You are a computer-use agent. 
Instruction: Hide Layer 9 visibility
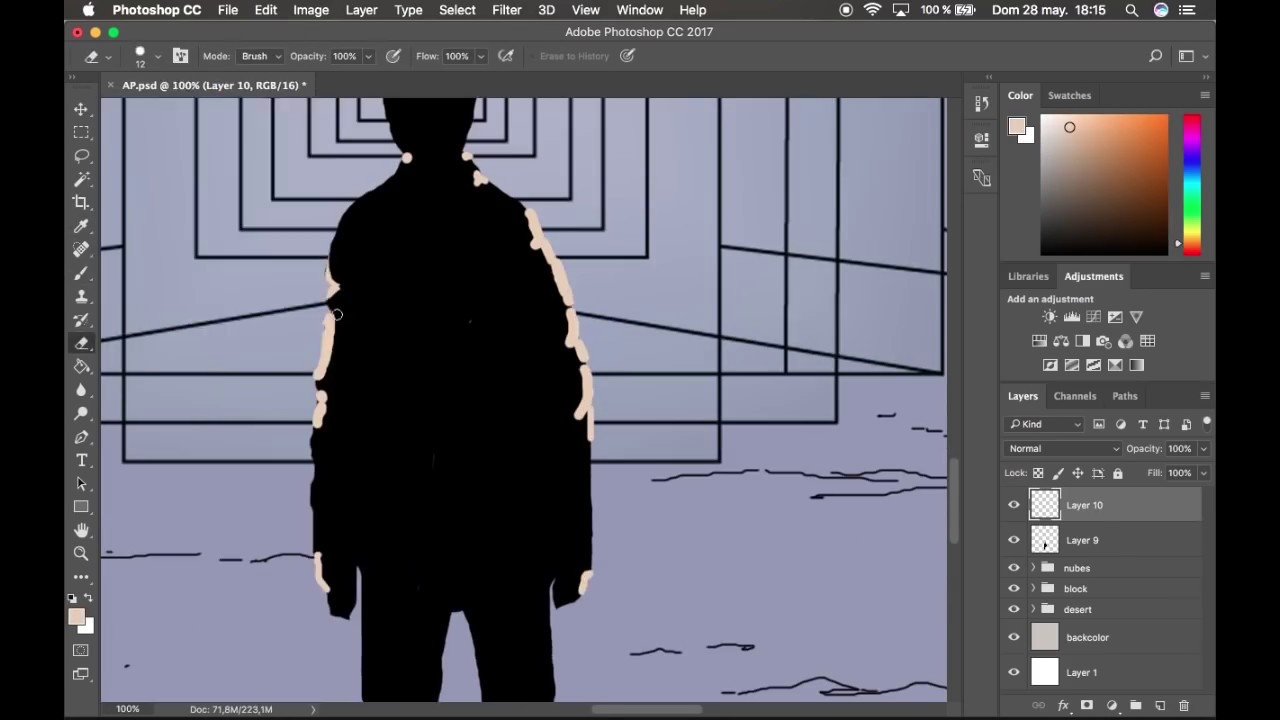point(1014,540)
